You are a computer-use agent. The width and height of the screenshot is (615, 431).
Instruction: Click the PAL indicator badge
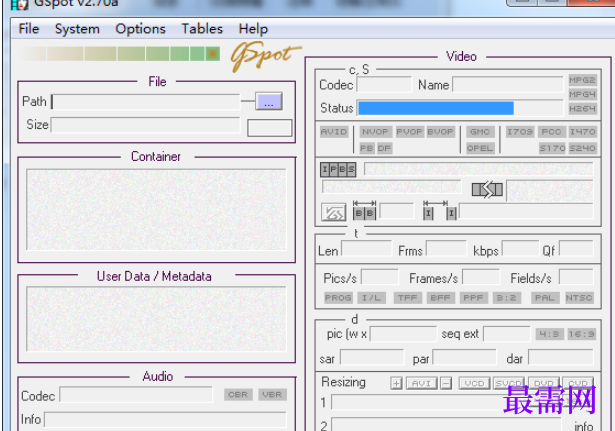pyautogui.click(x=545, y=298)
